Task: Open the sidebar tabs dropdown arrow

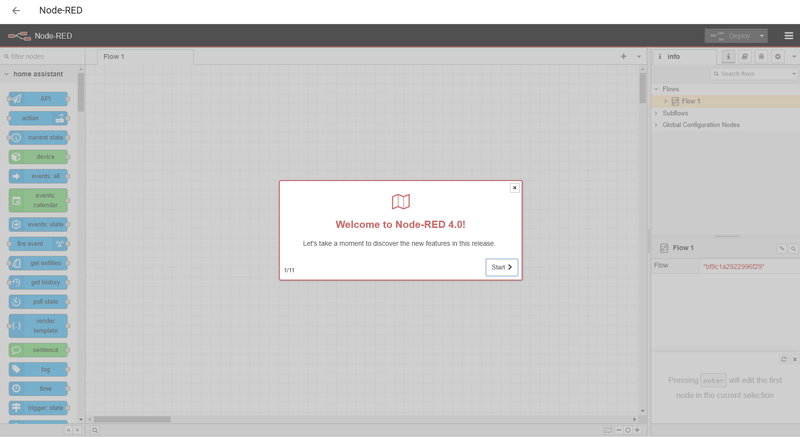Action: tap(794, 57)
